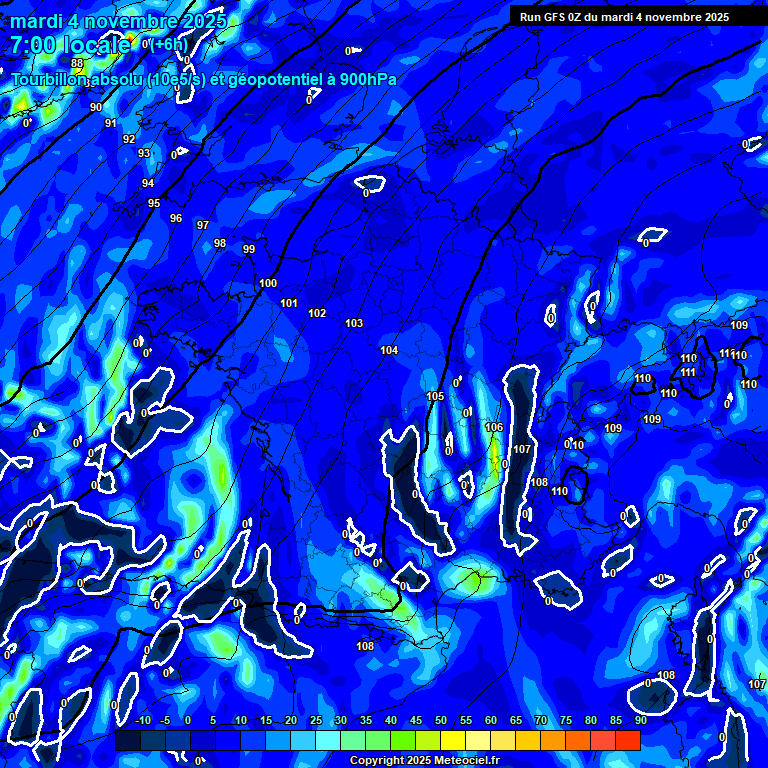The height and width of the screenshot is (768, 768).
Task: Click the 105 contour value label
Action: pos(435,397)
